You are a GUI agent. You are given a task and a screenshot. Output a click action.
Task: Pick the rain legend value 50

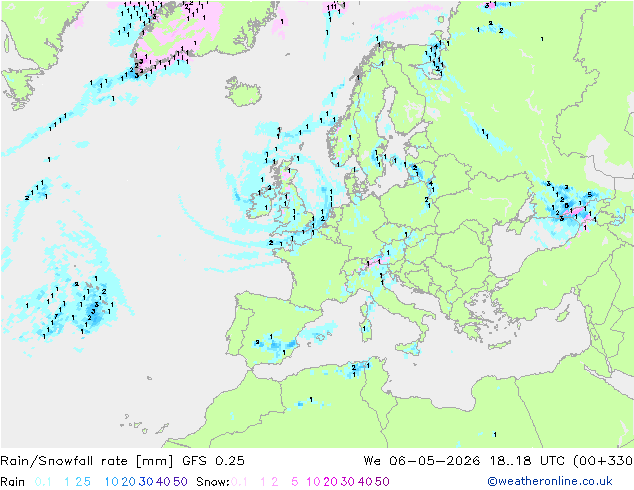pyautogui.click(x=180, y=482)
